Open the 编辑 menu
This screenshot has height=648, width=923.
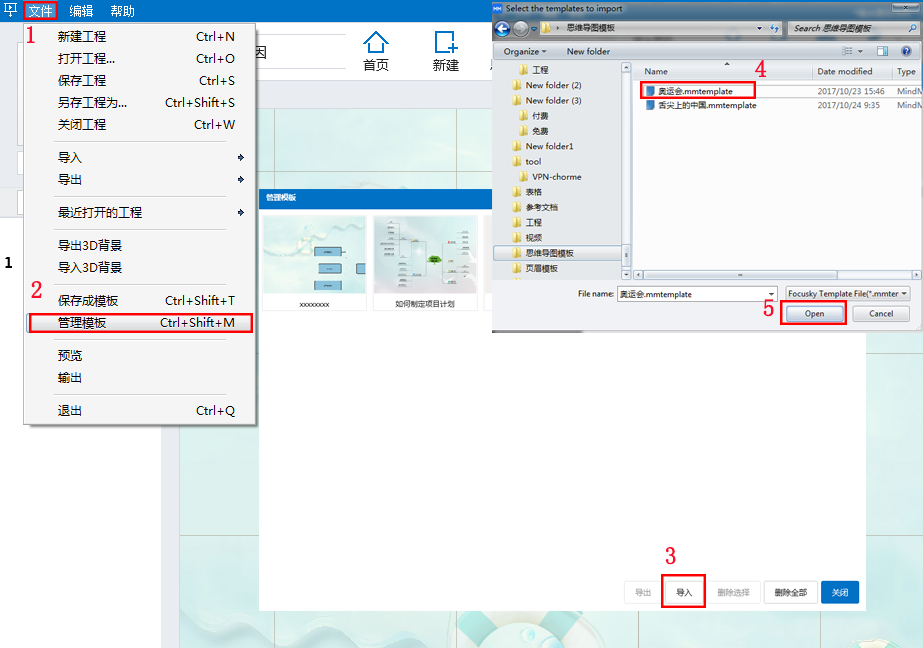[81, 11]
